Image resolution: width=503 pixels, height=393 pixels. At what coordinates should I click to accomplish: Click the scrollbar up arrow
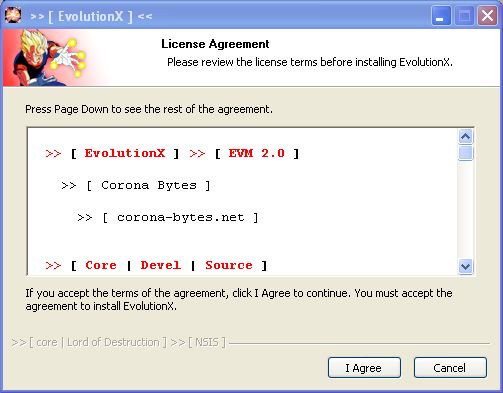point(465,136)
